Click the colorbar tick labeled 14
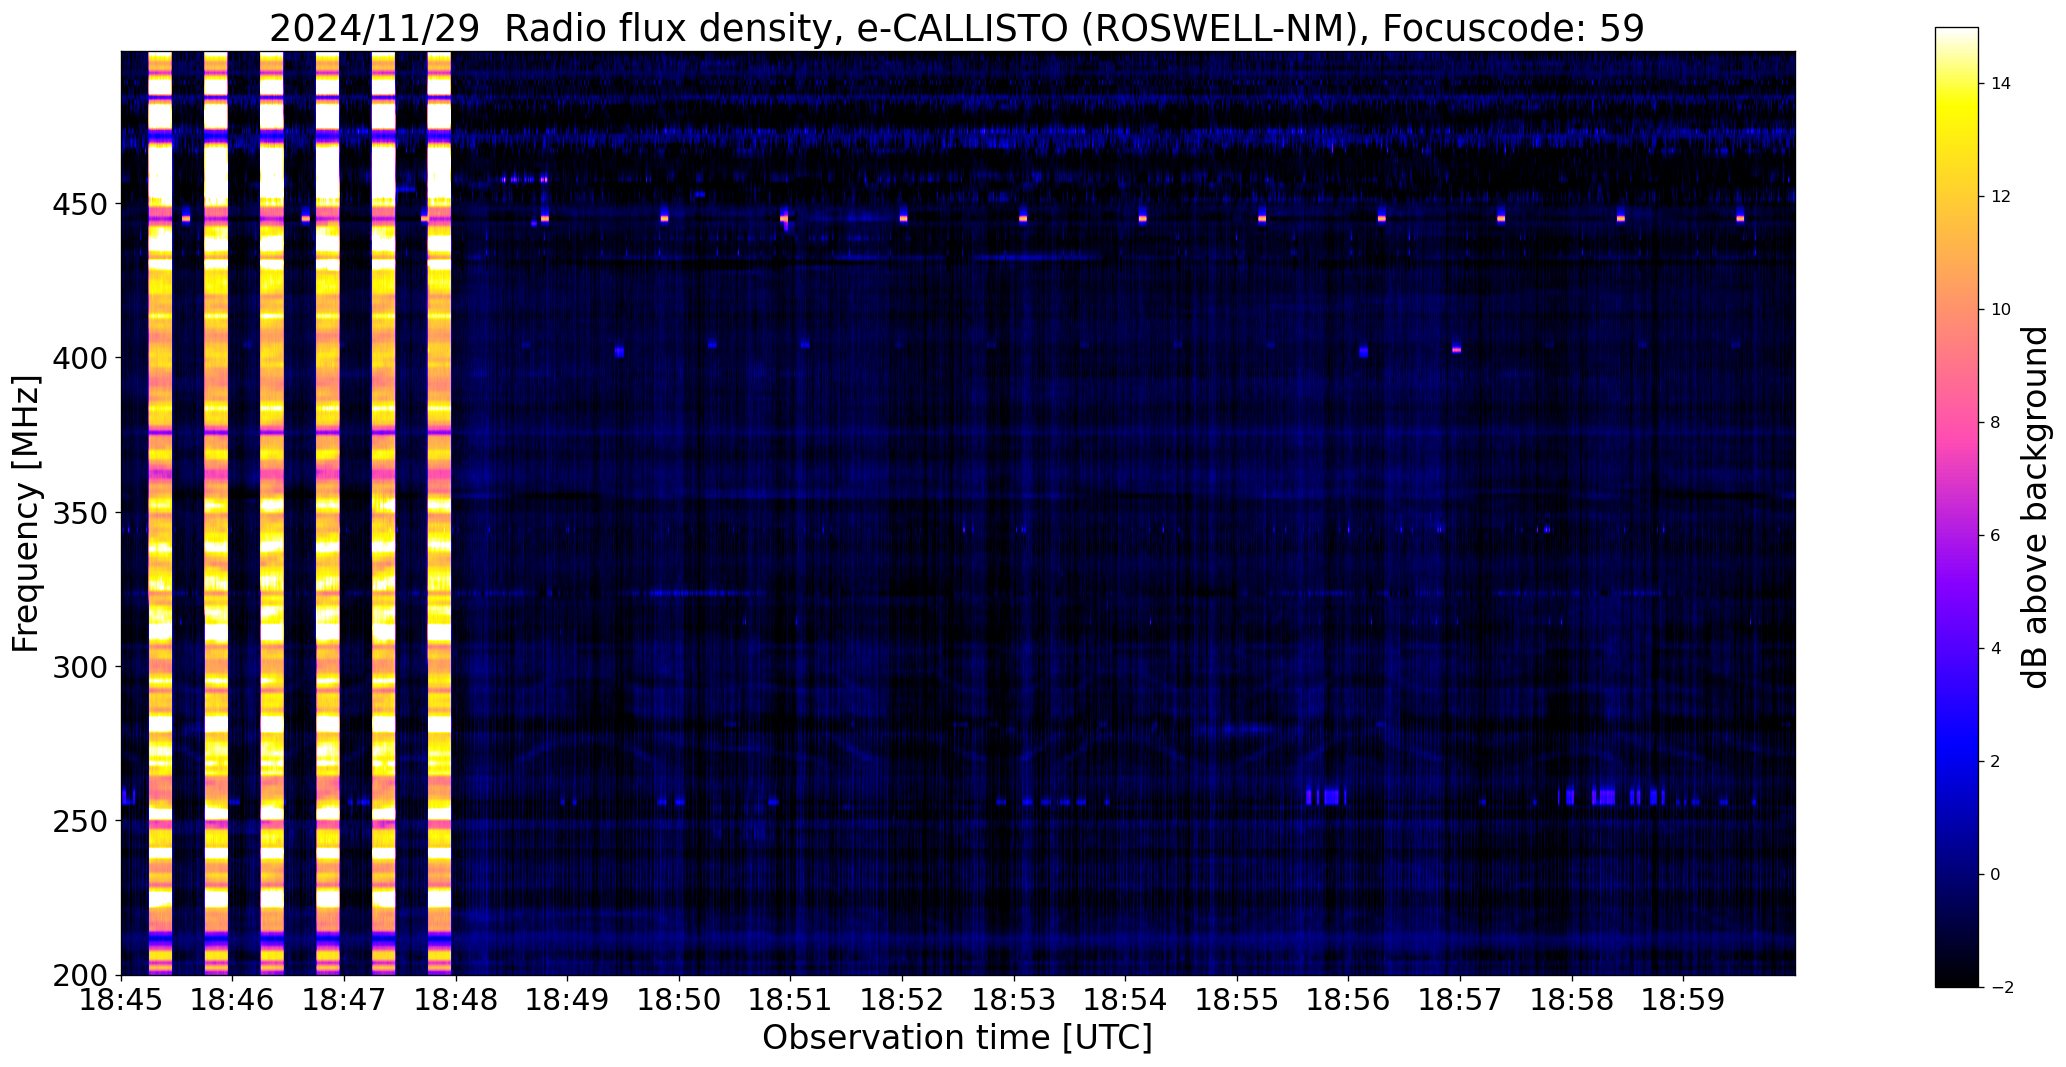This screenshot has height=1067, width=2066. pos(2001,84)
